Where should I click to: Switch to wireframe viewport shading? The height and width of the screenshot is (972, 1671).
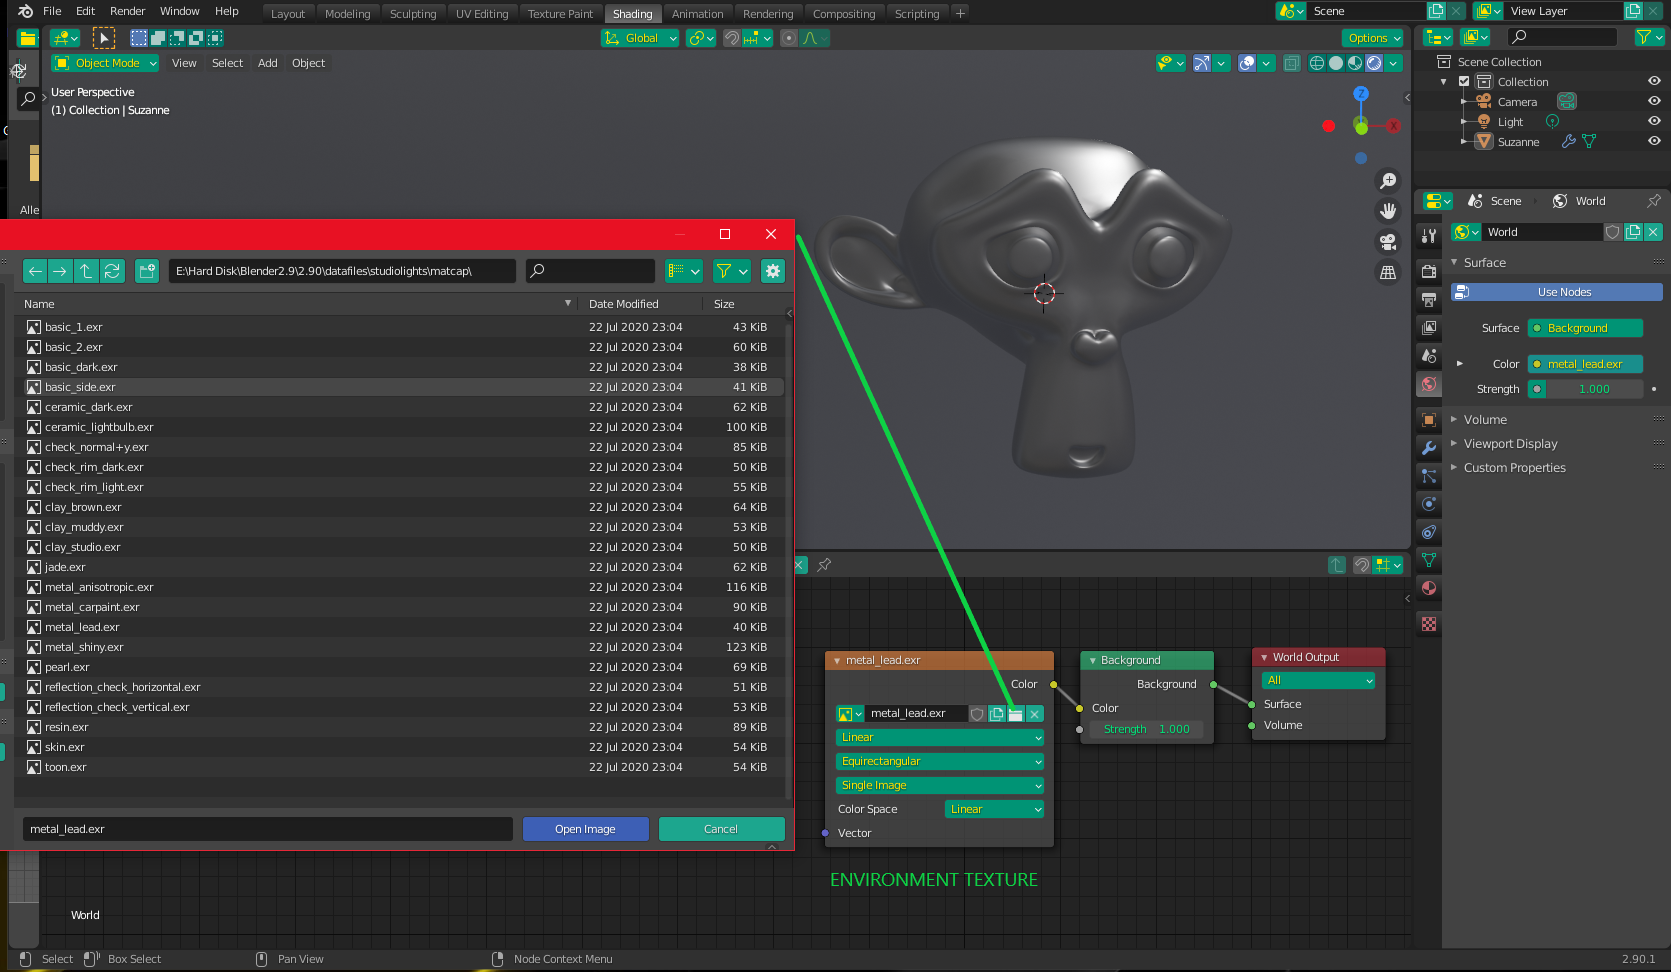tap(1317, 63)
